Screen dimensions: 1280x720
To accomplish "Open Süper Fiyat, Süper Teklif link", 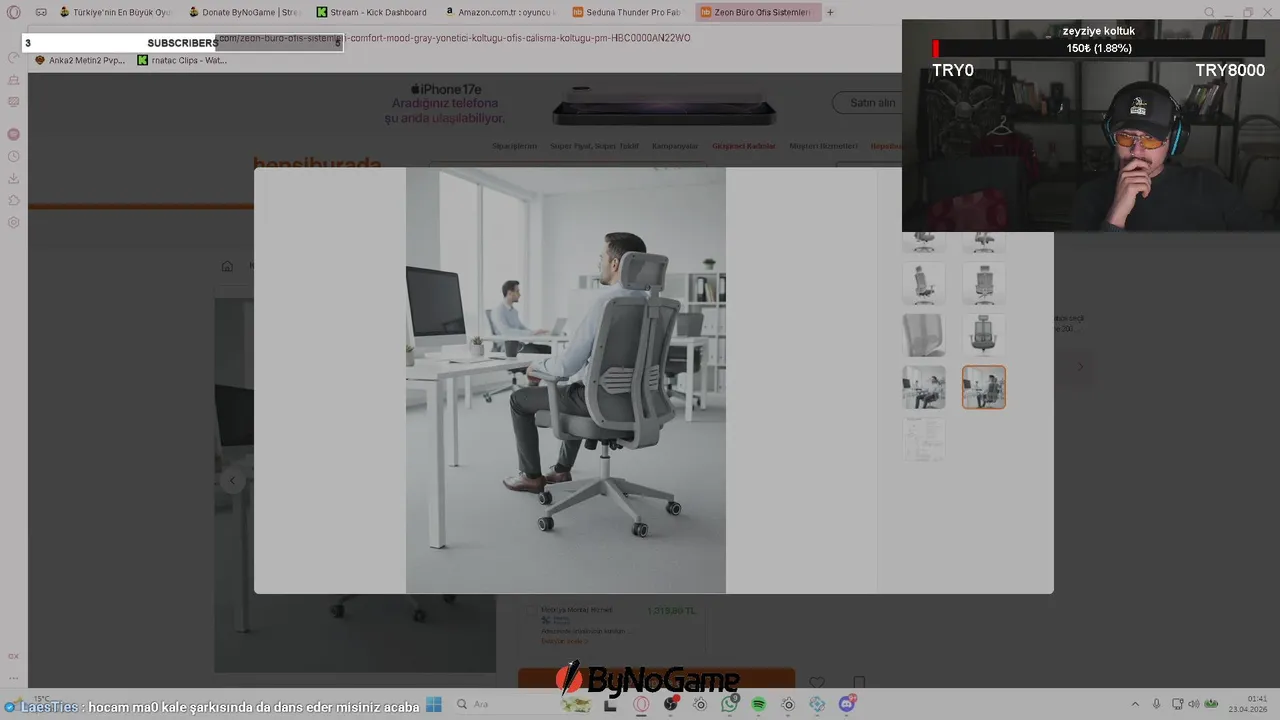I will coord(594,146).
